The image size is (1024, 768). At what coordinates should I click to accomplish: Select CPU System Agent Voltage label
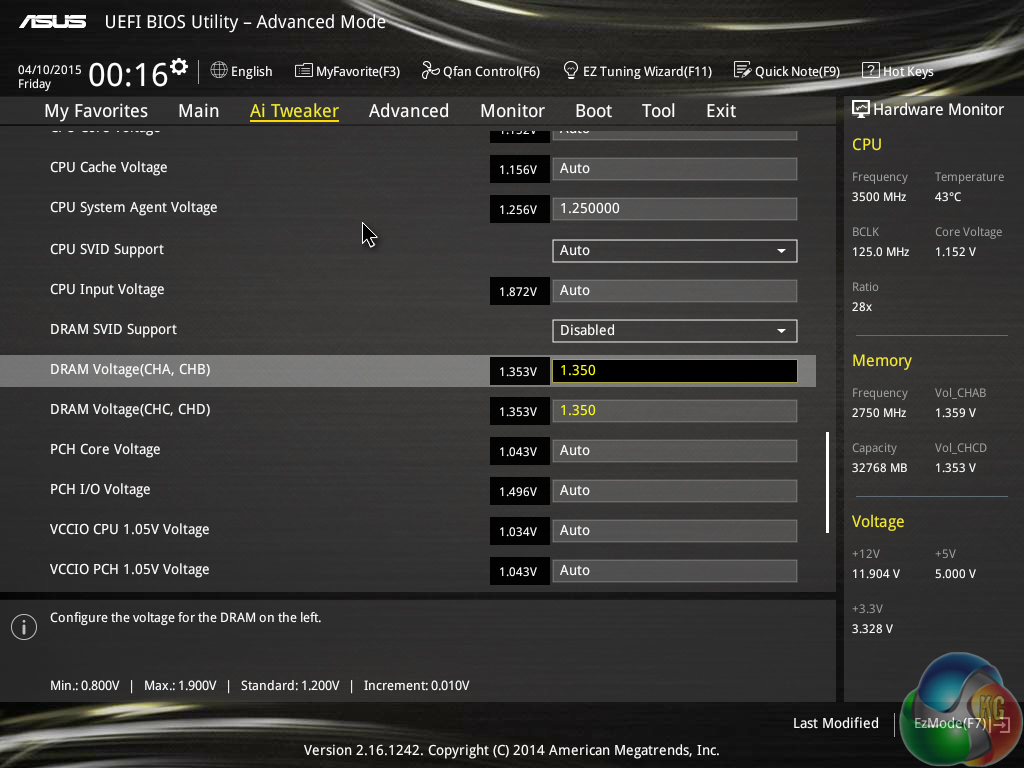(x=133, y=208)
